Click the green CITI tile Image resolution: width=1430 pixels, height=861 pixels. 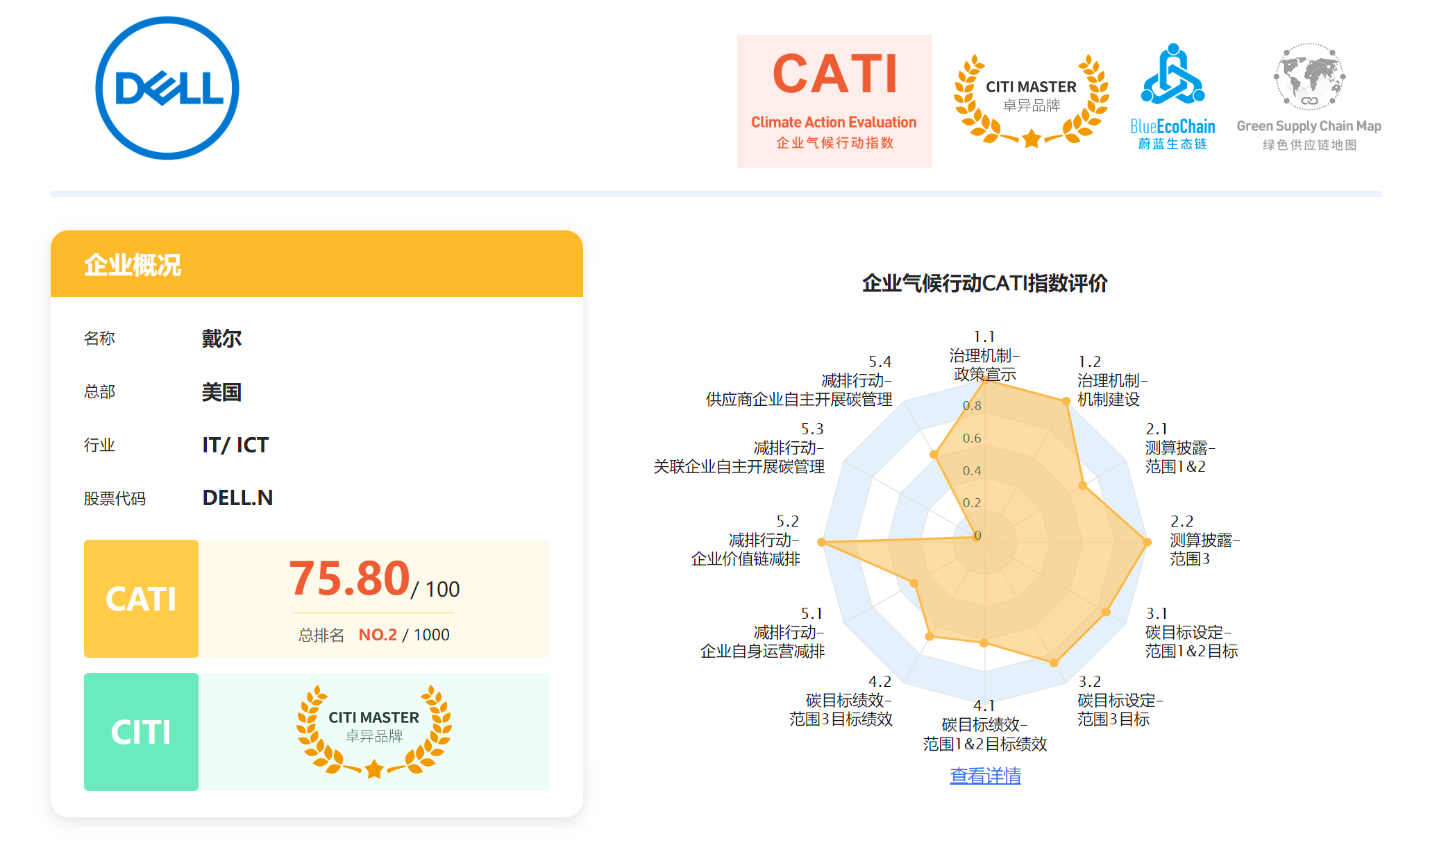tap(141, 732)
